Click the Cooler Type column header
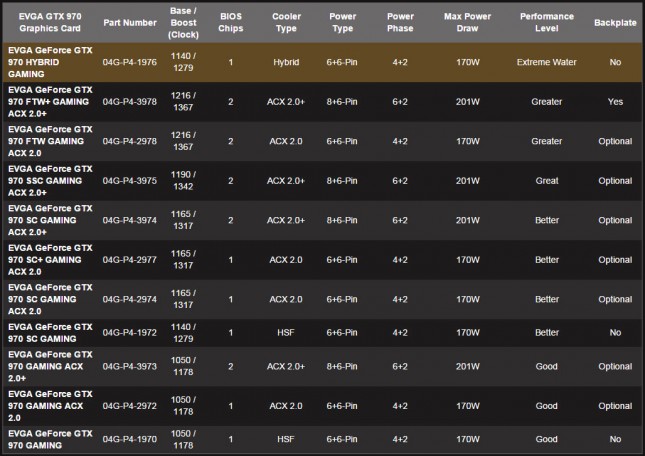This screenshot has width=645, height=456. tap(286, 22)
